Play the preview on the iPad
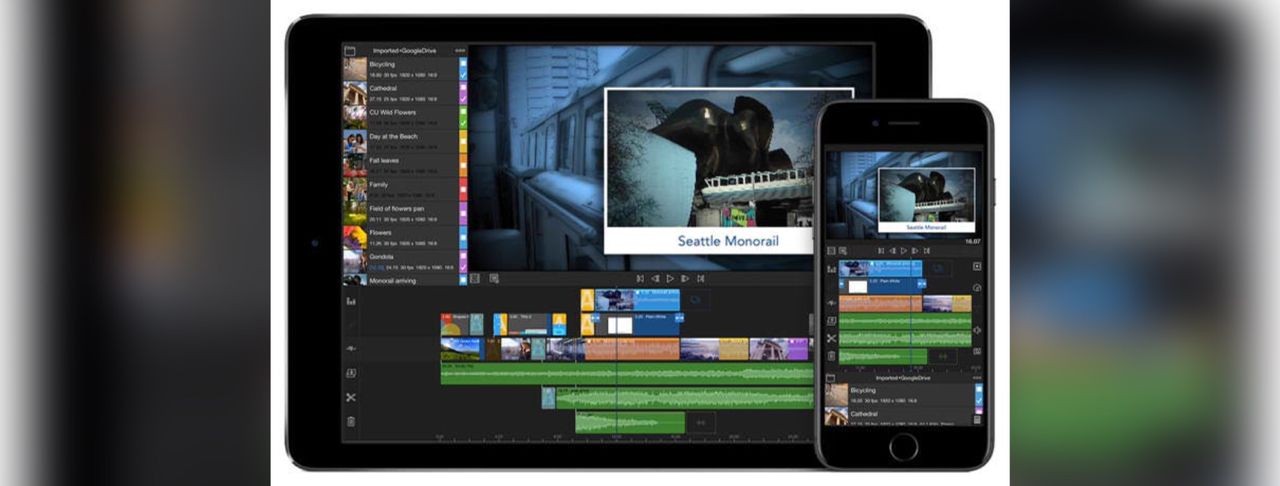 point(670,278)
